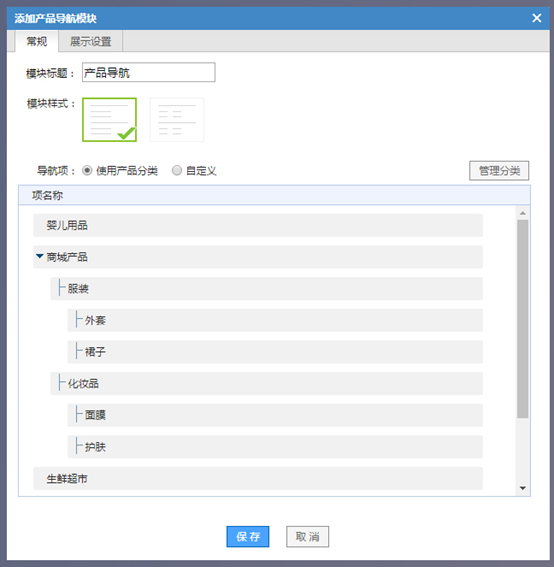
Task: Close the 添加产品导航模块 dialog
Action: tap(537, 18)
